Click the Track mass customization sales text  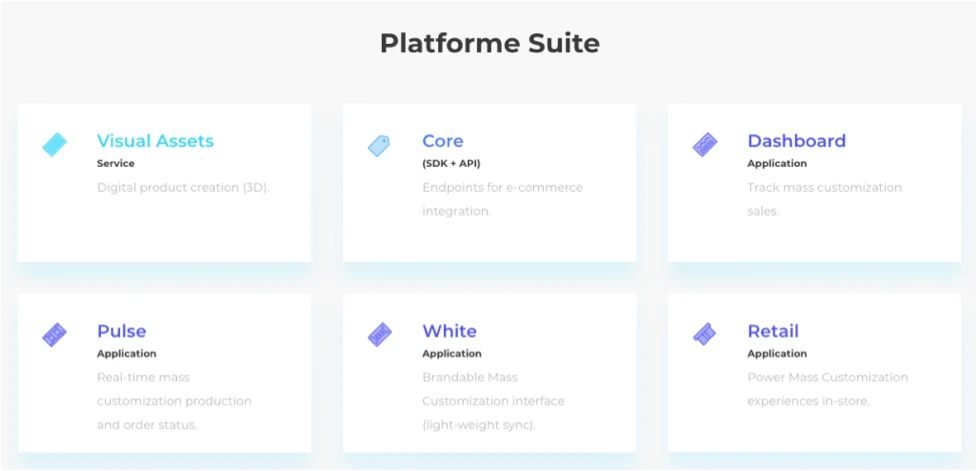(x=825, y=199)
